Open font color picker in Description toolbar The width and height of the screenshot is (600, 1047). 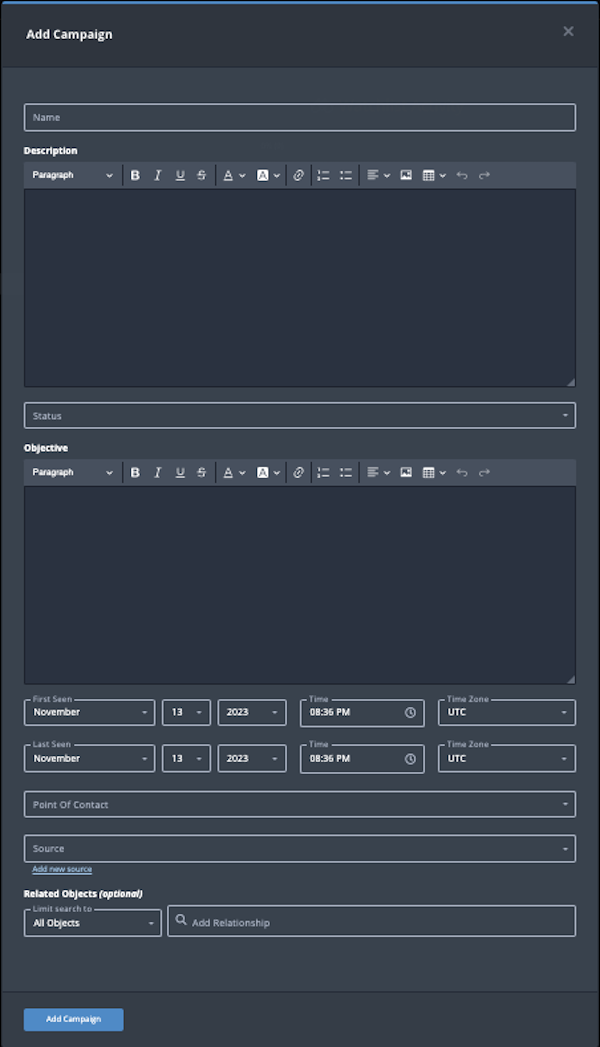[234, 175]
